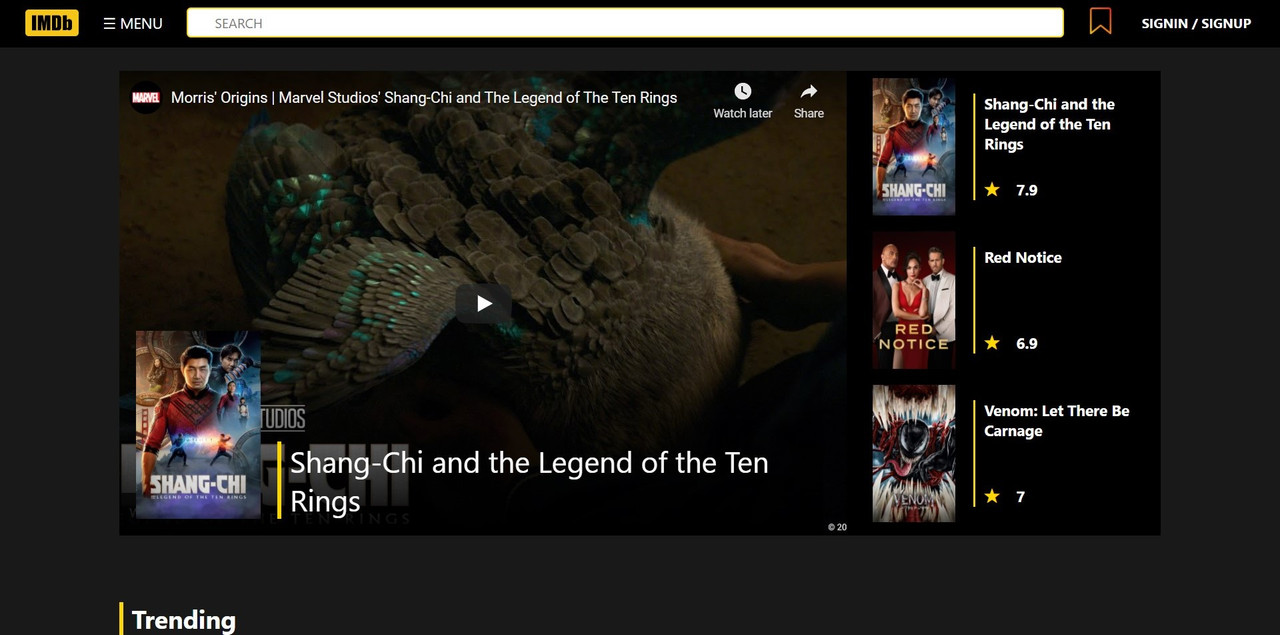Click the 7.9 rating value

[1027, 190]
